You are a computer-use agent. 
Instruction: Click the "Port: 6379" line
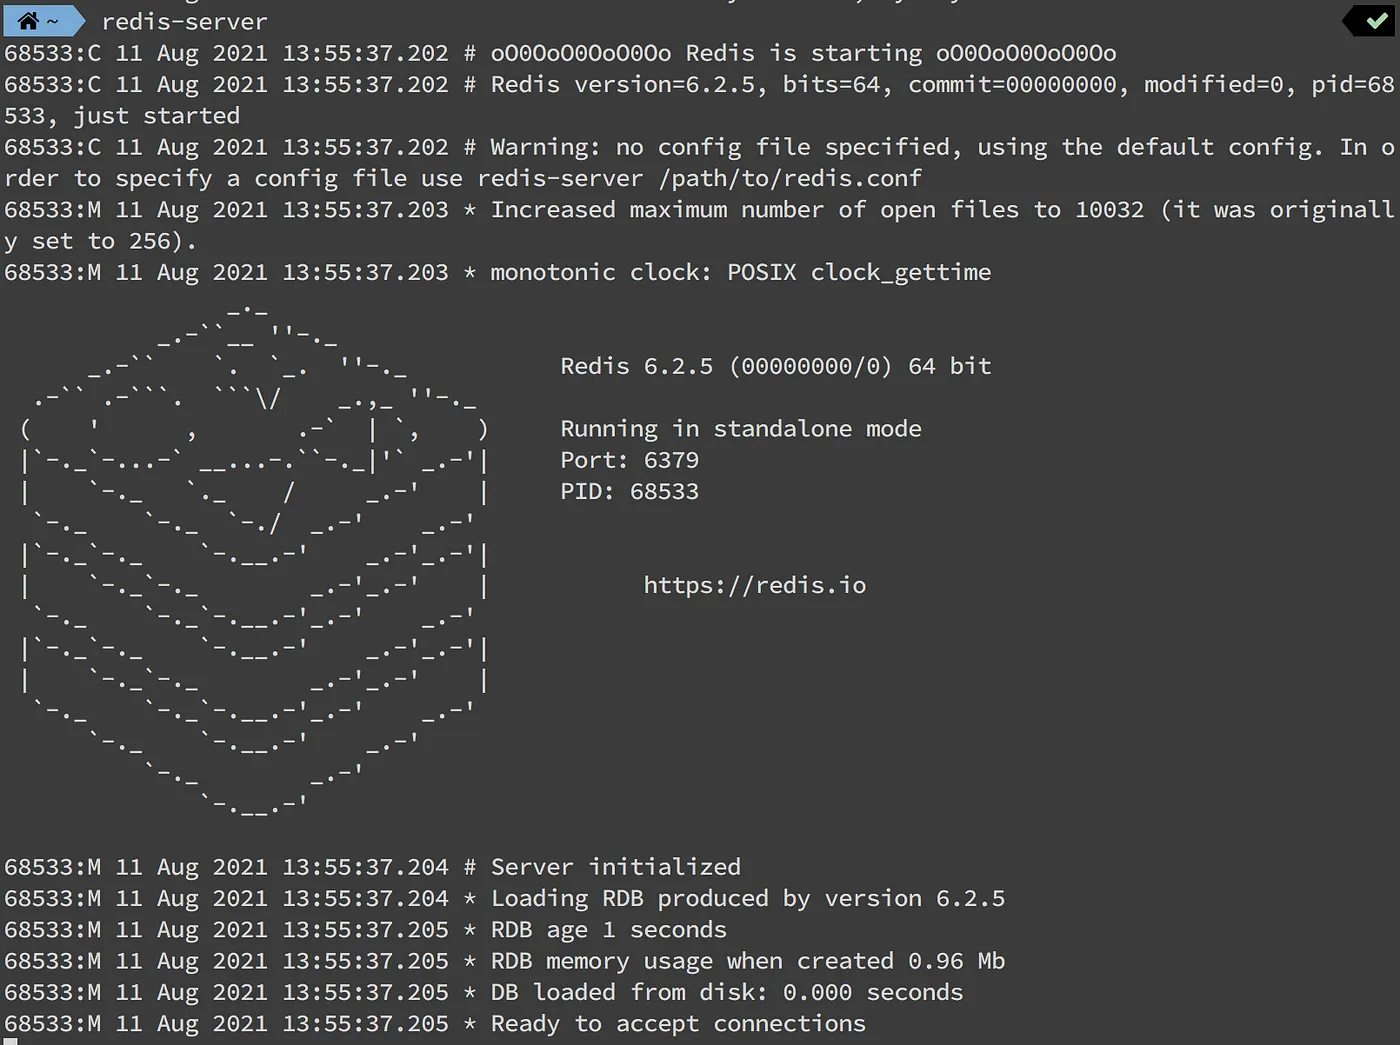[x=630, y=460]
